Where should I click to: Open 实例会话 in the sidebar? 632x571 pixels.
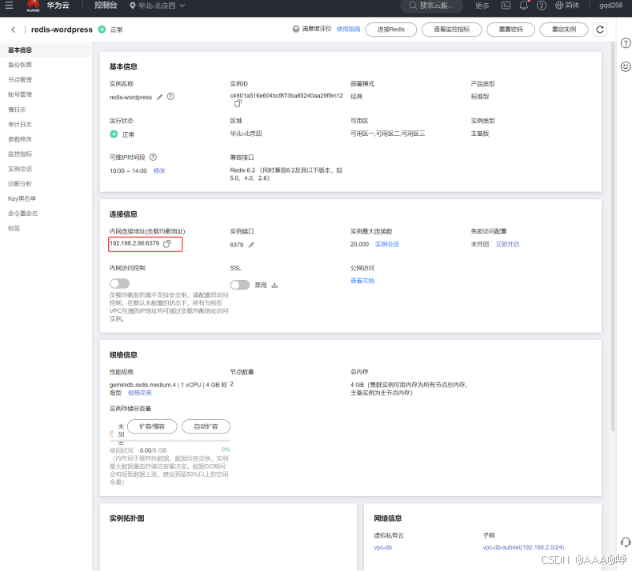pos(20,169)
